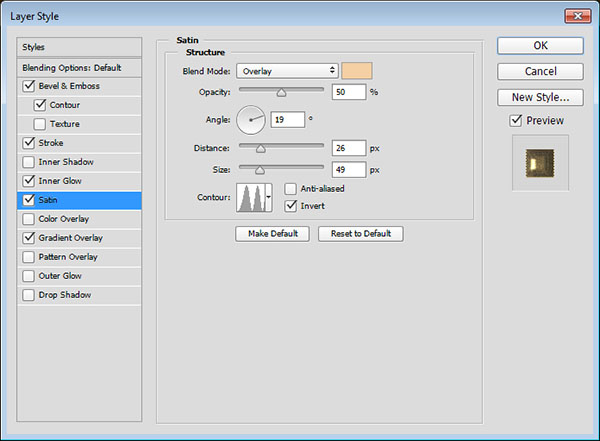
Task: Enable the Anti-aliased checkbox
Action: pyautogui.click(x=290, y=189)
